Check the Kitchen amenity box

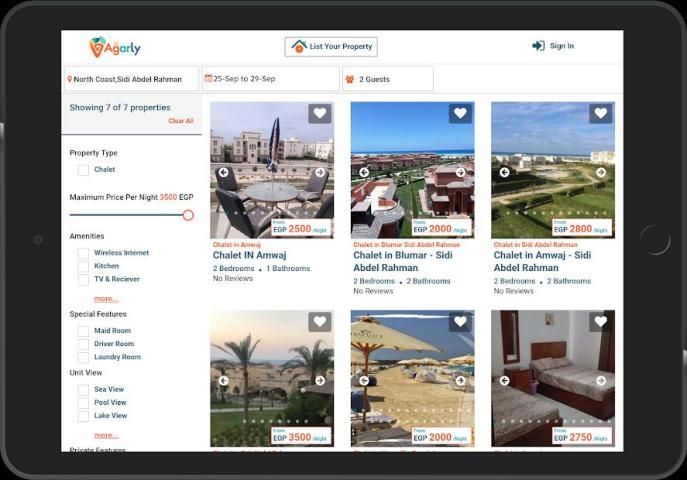pyautogui.click(x=83, y=266)
